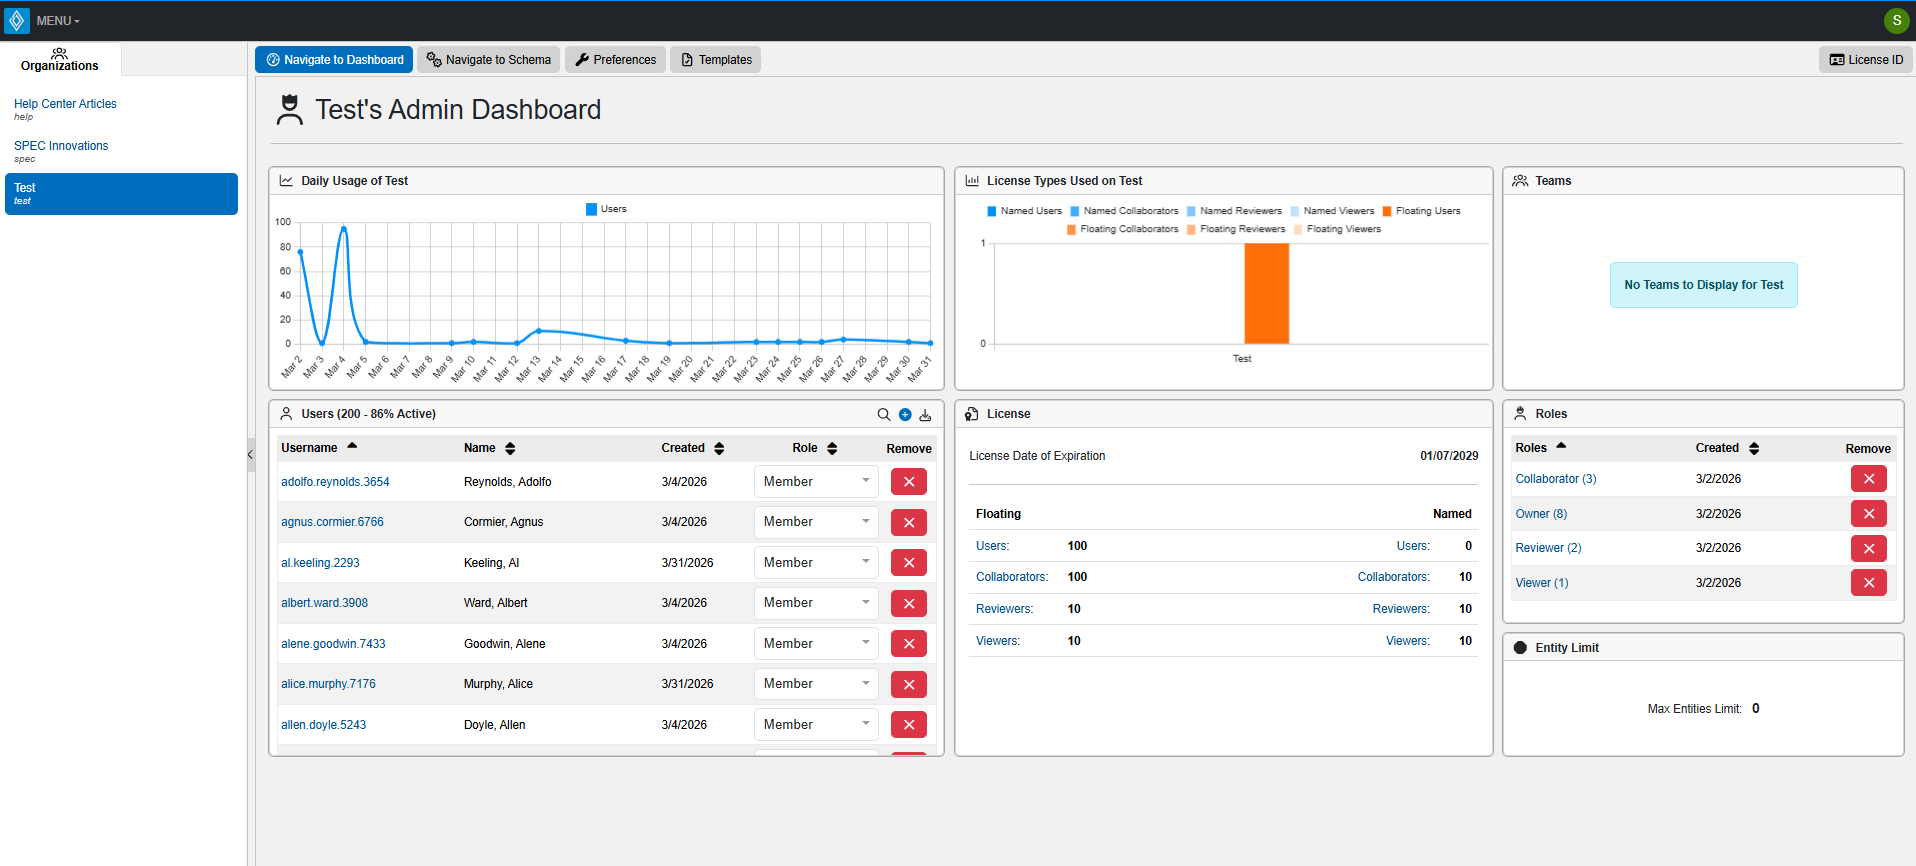Select the Organizations tab
1916x866 pixels.
pyautogui.click(x=60, y=60)
